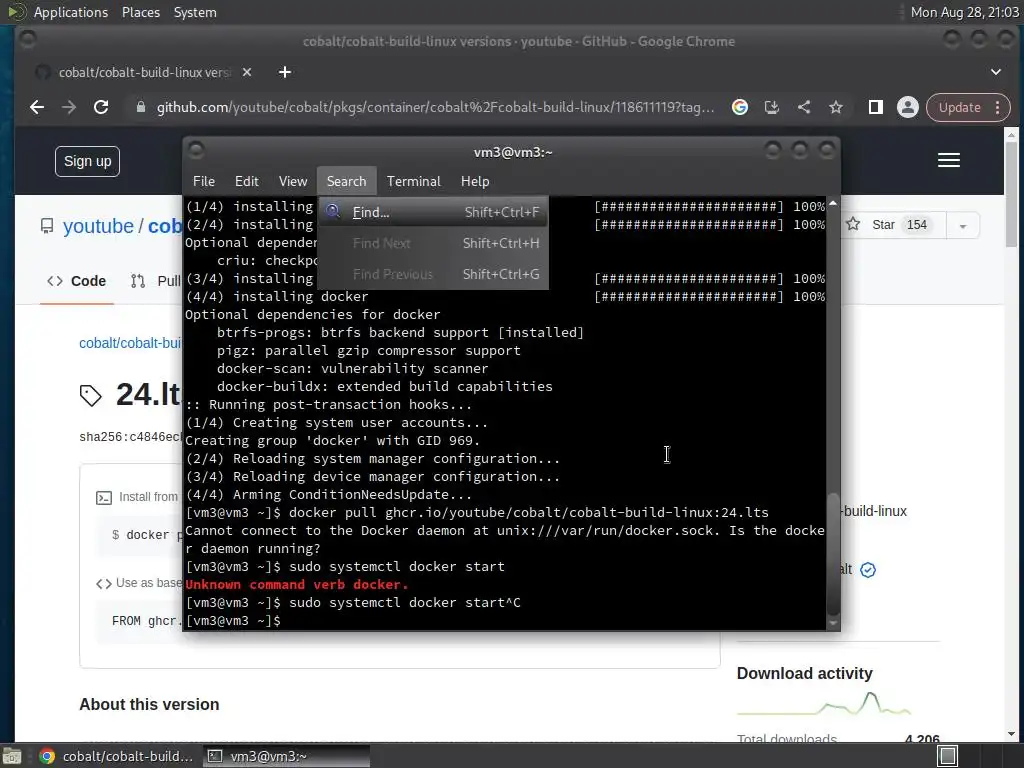Open the terminal File menu
The width and height of the screenshot is (1024, 768).
coord(204,181)
